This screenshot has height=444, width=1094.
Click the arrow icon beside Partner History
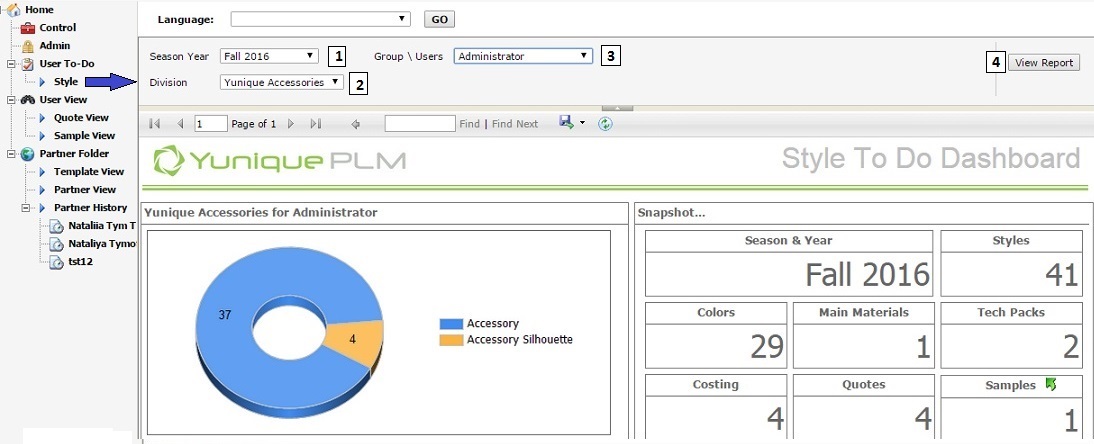(x=43, y=208)
